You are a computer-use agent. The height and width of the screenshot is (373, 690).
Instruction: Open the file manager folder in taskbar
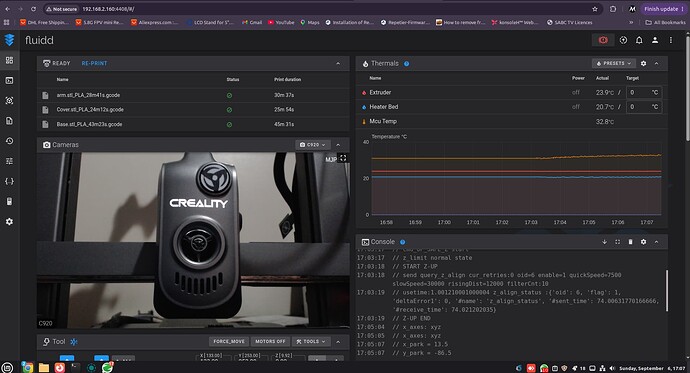coord(44,367)
